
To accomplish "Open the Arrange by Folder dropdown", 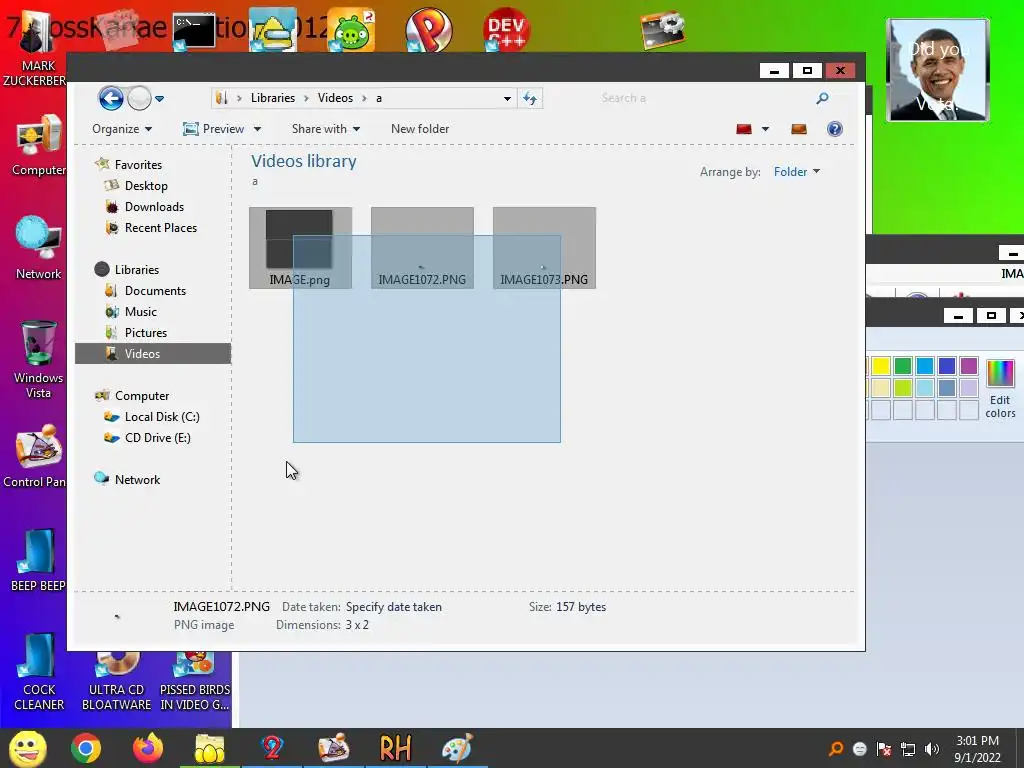I will 797,172.
